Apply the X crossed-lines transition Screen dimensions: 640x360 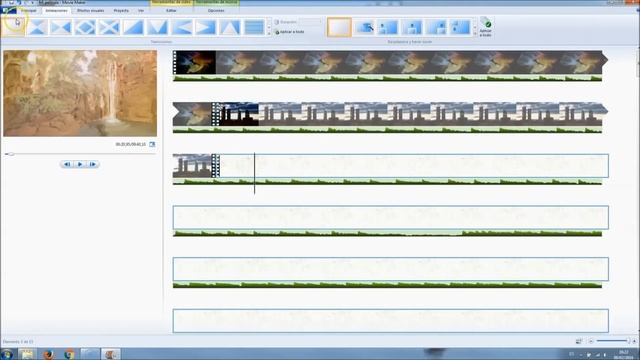point(109,27)
